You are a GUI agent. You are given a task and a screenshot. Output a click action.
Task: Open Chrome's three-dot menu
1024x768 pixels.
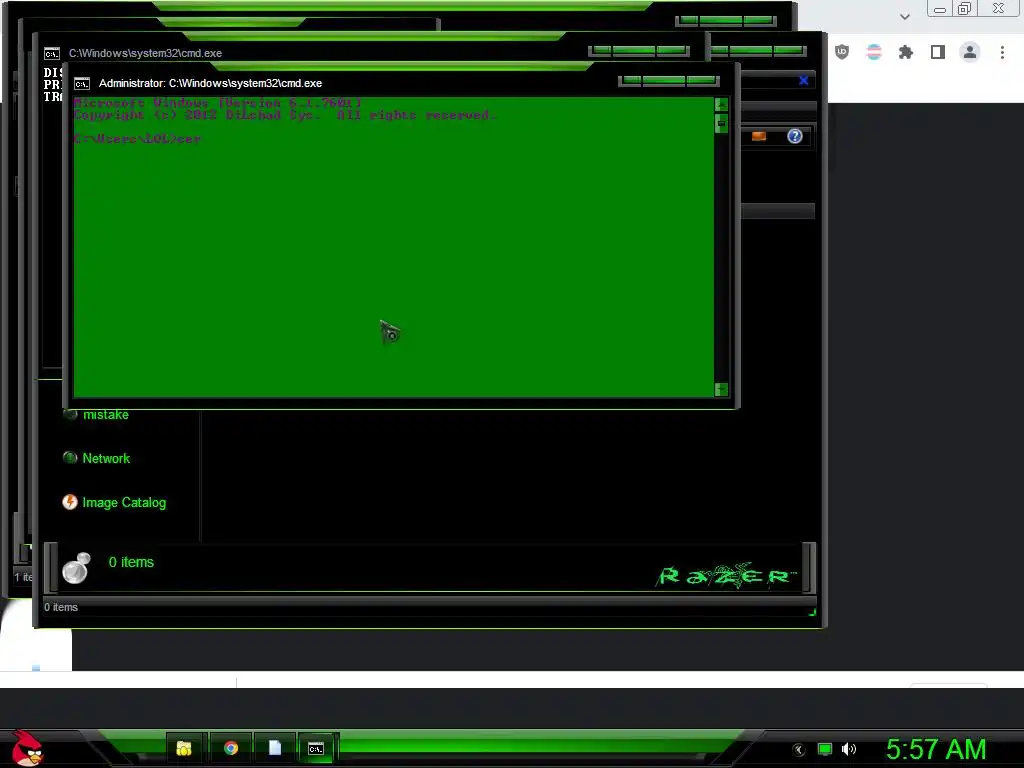[x=1002, y=52]
